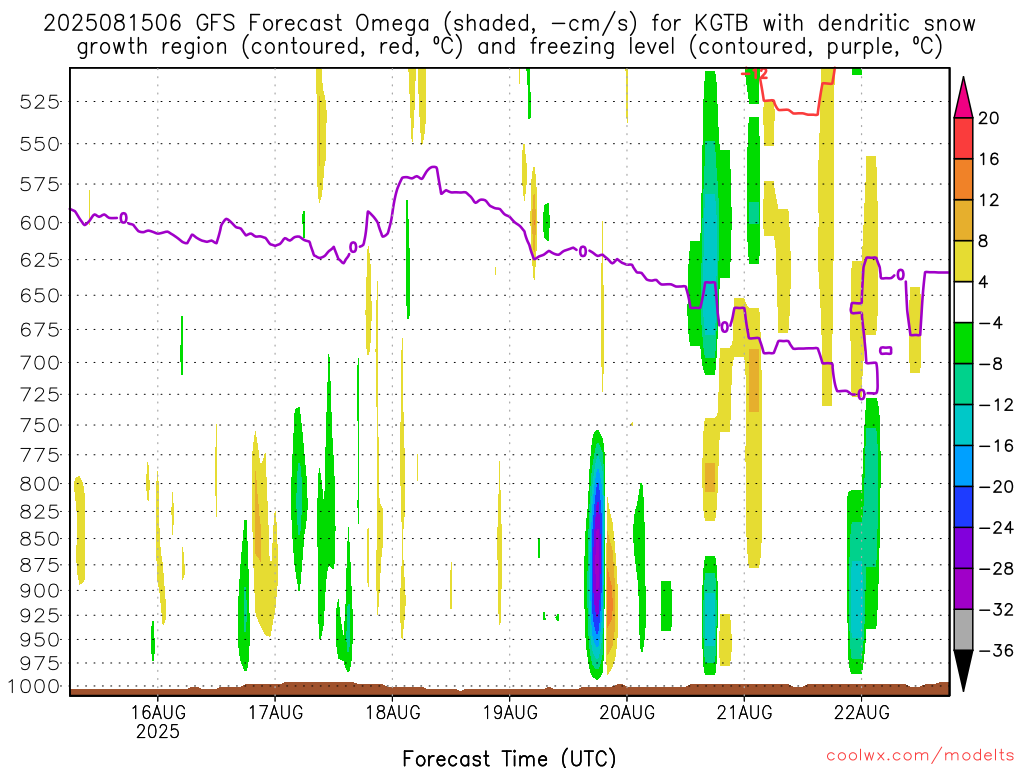Click the 550 pressure level label
The height and width of the screenshot is (768, 1024).
point(39,144)
